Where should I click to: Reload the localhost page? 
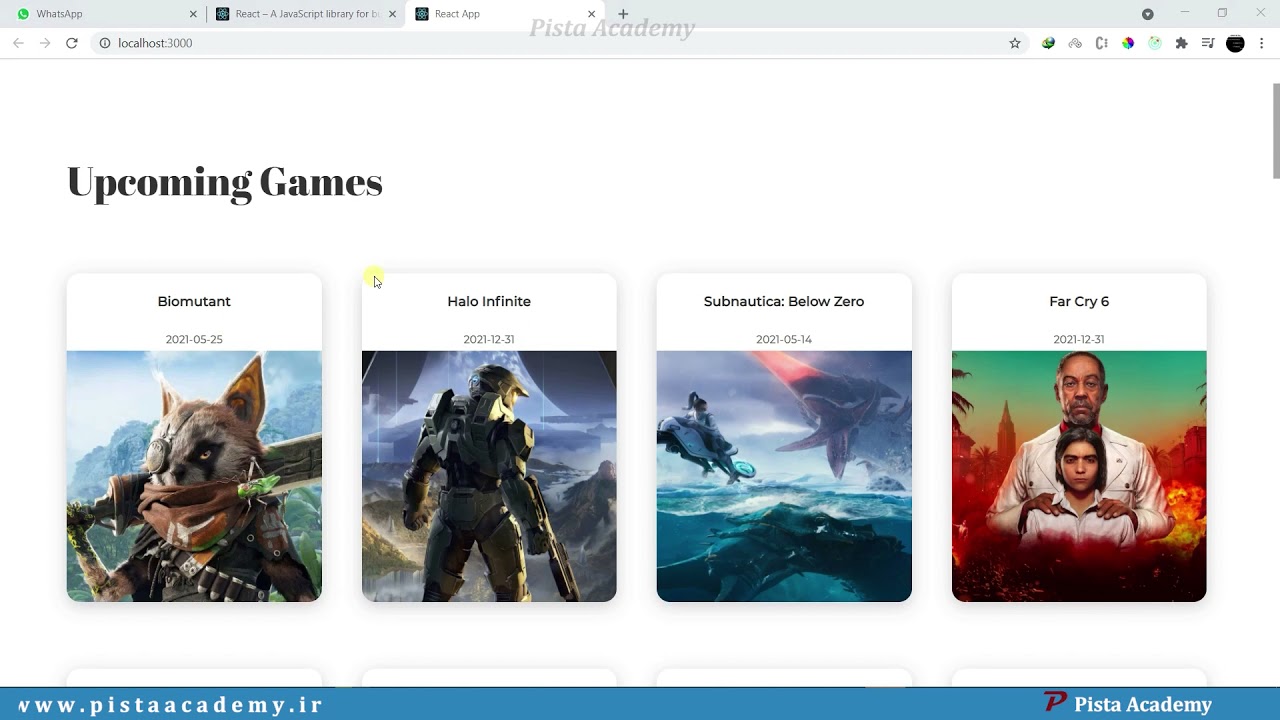pyautogui.click(x=72, y=43)
